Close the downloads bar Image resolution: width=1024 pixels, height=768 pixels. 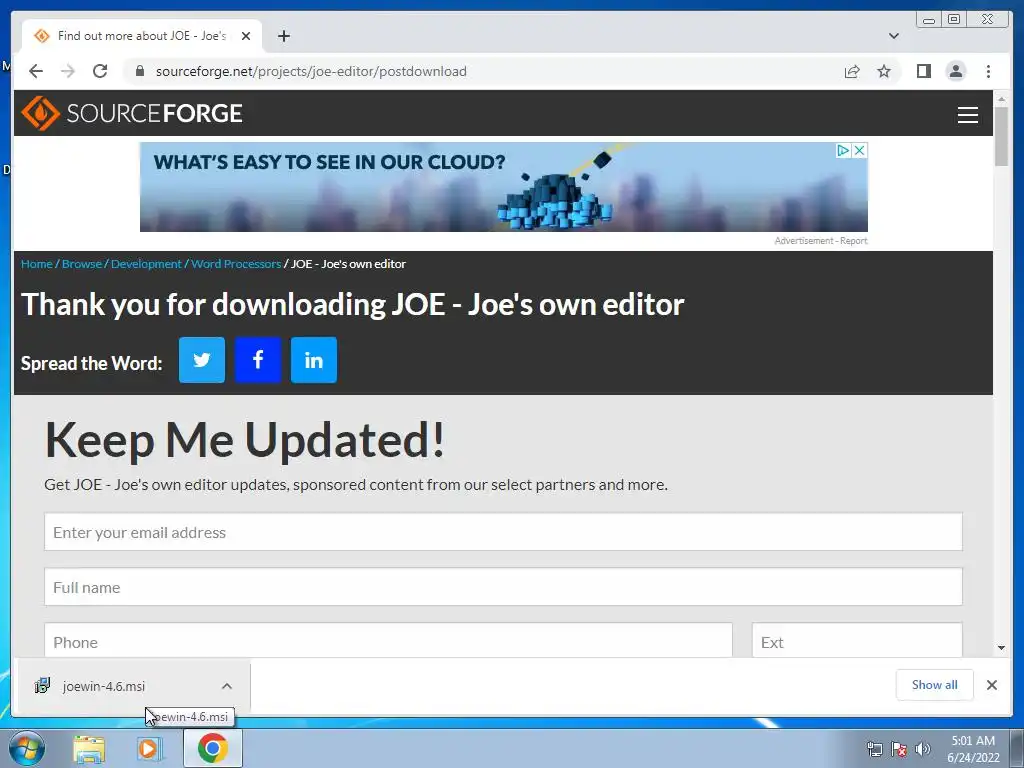click(991, 685)
